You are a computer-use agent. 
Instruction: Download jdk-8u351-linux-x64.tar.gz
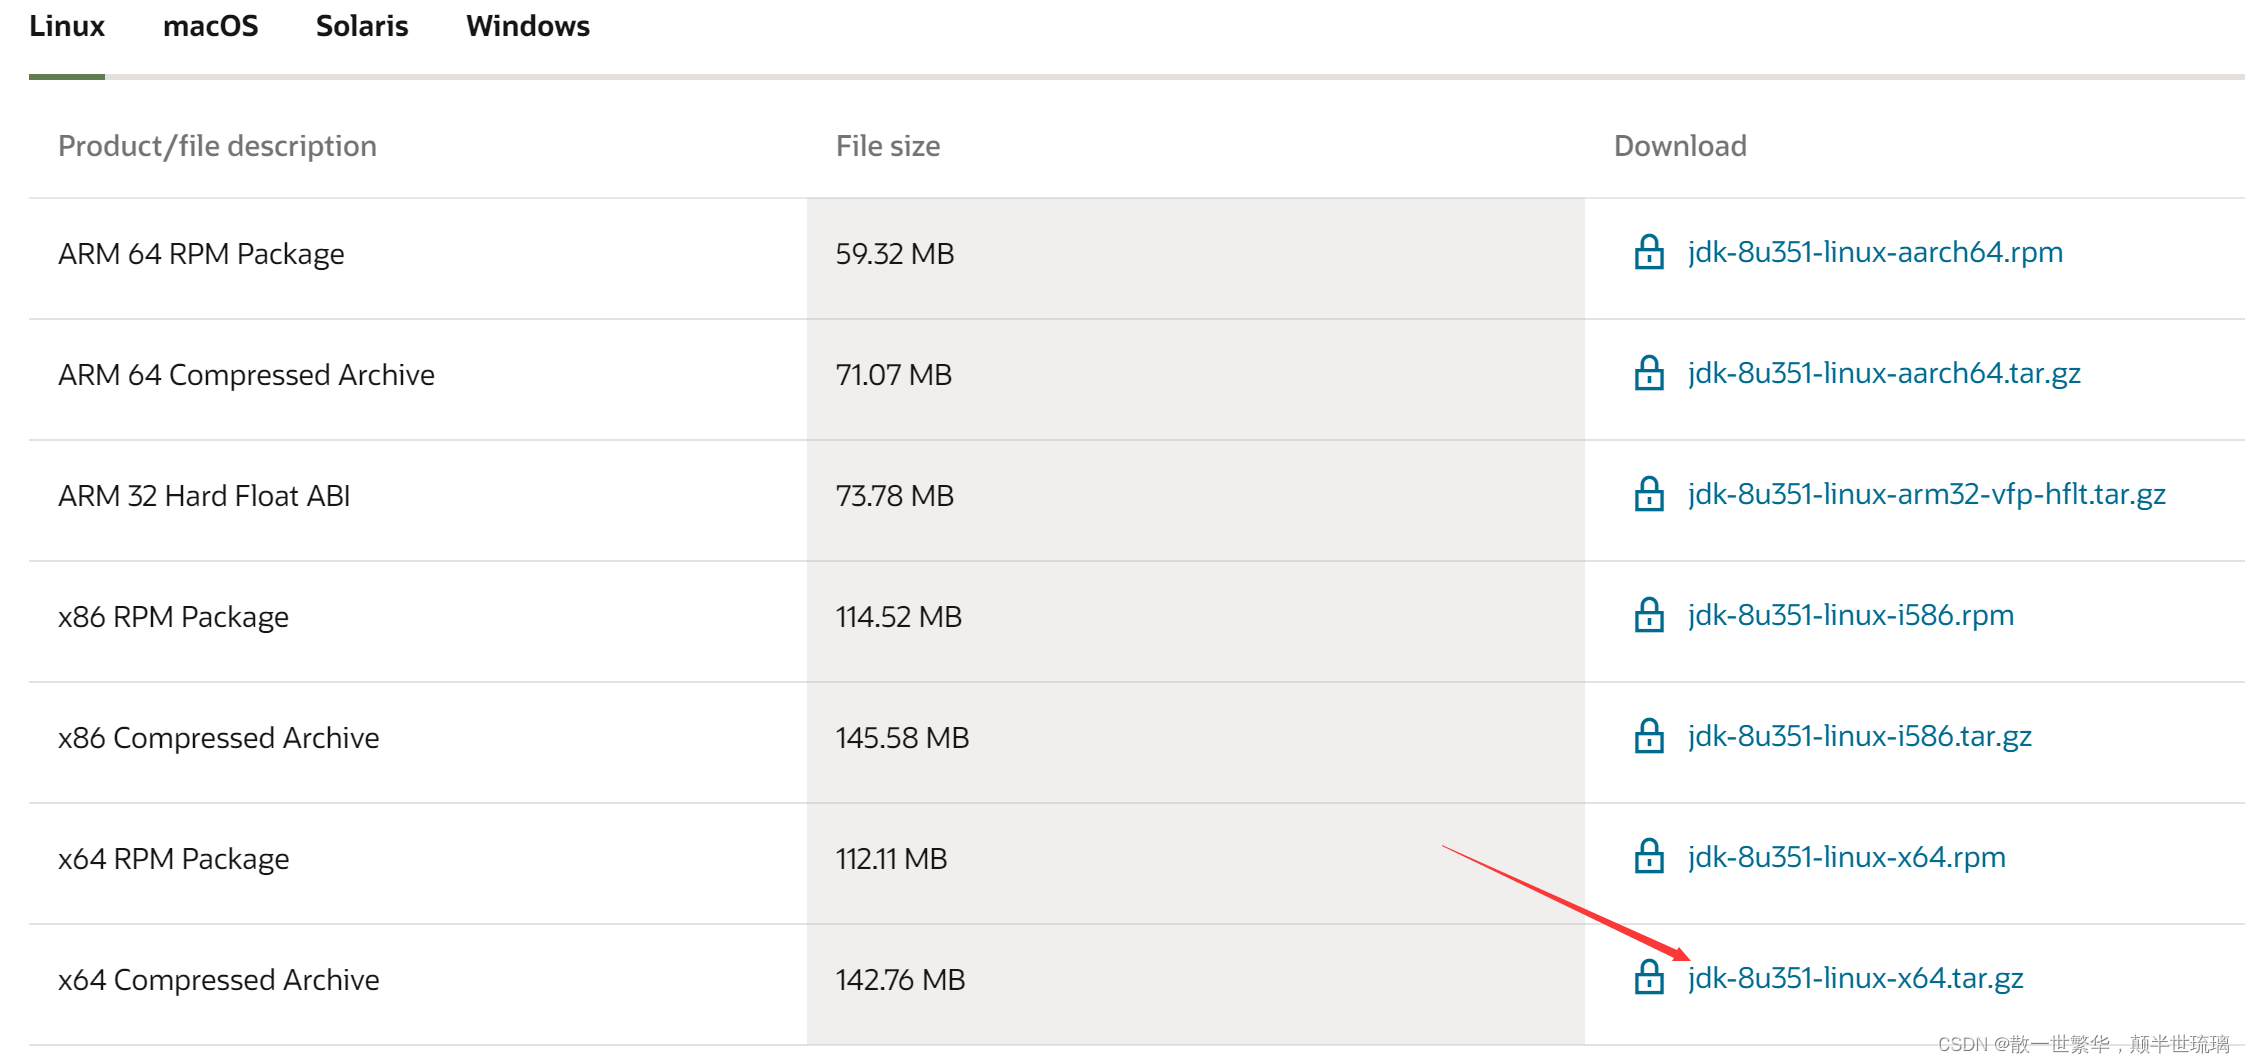pyautogui.click(x=1856, y=979)
